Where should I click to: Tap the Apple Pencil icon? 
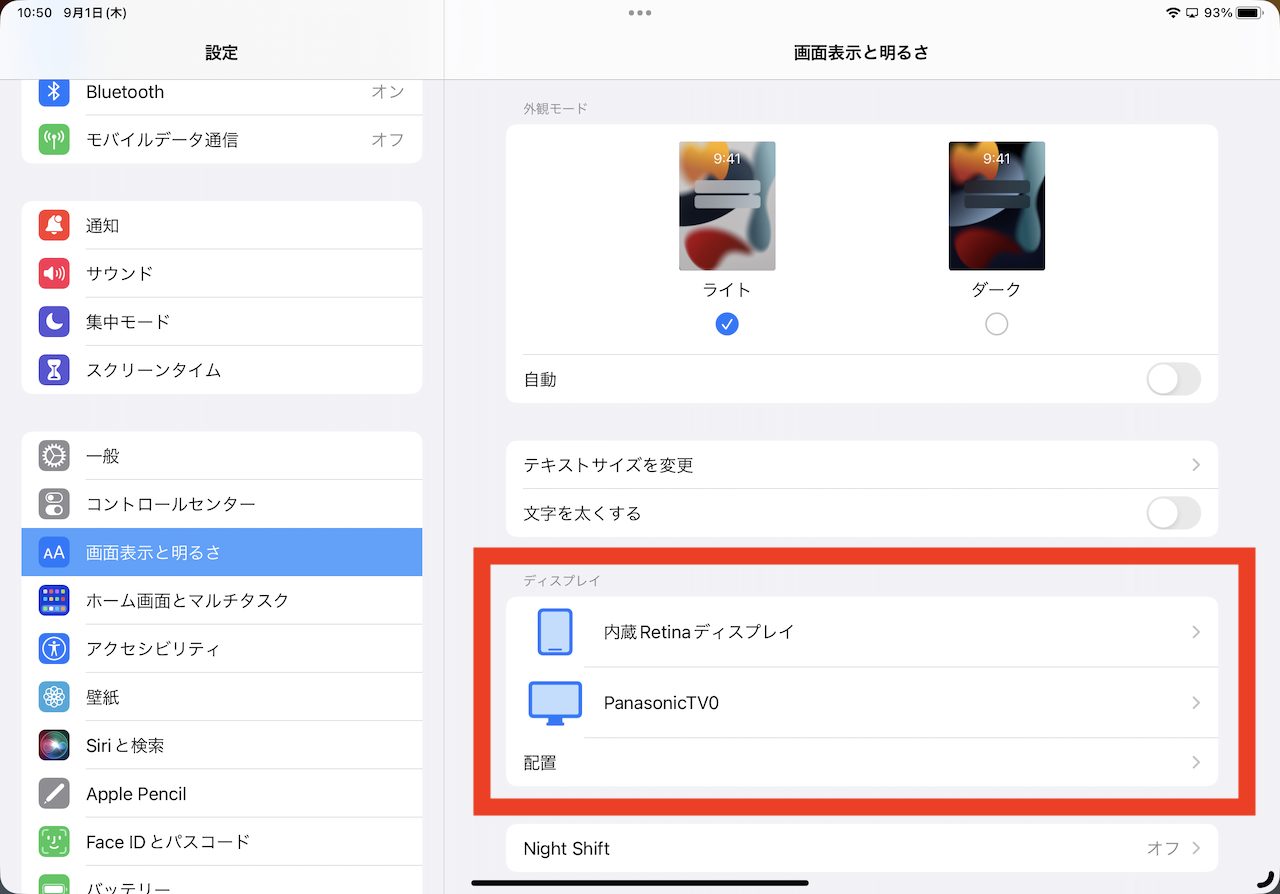click(x=54, y=794)
